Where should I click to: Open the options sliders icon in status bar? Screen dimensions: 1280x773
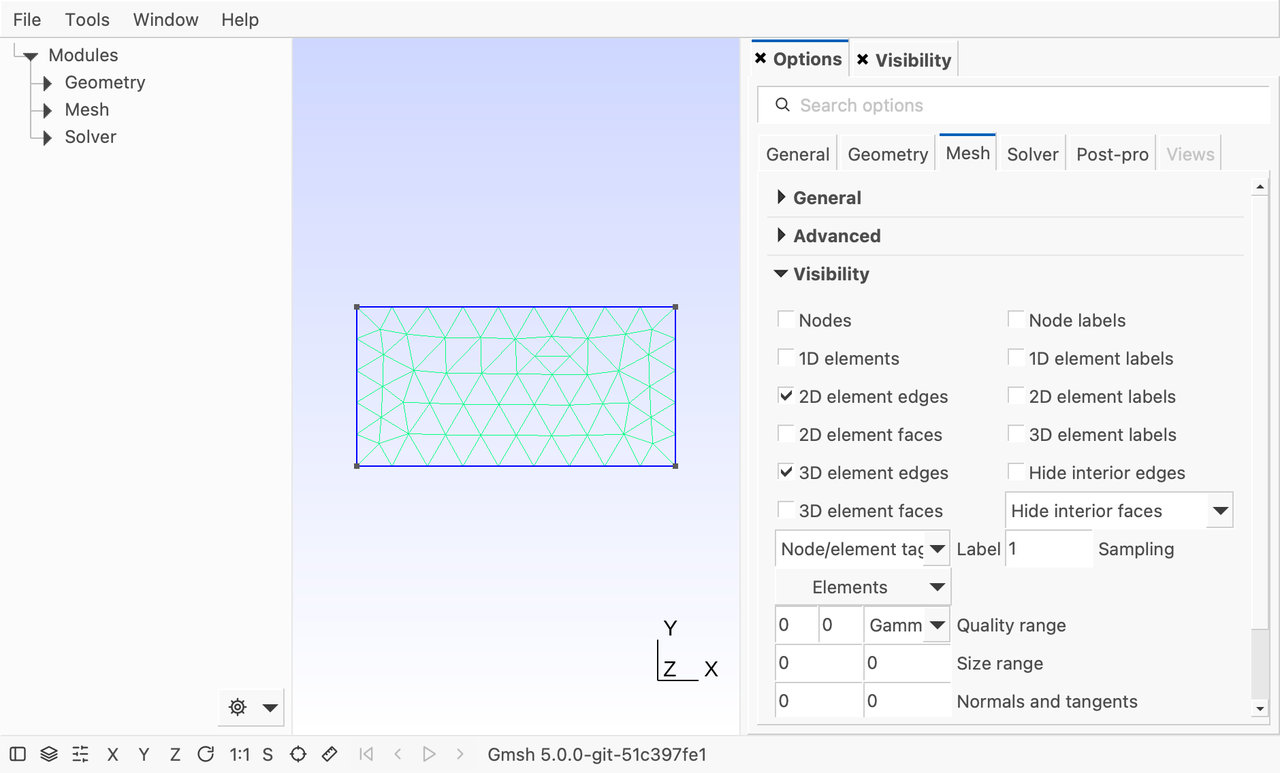coord(81,754)
